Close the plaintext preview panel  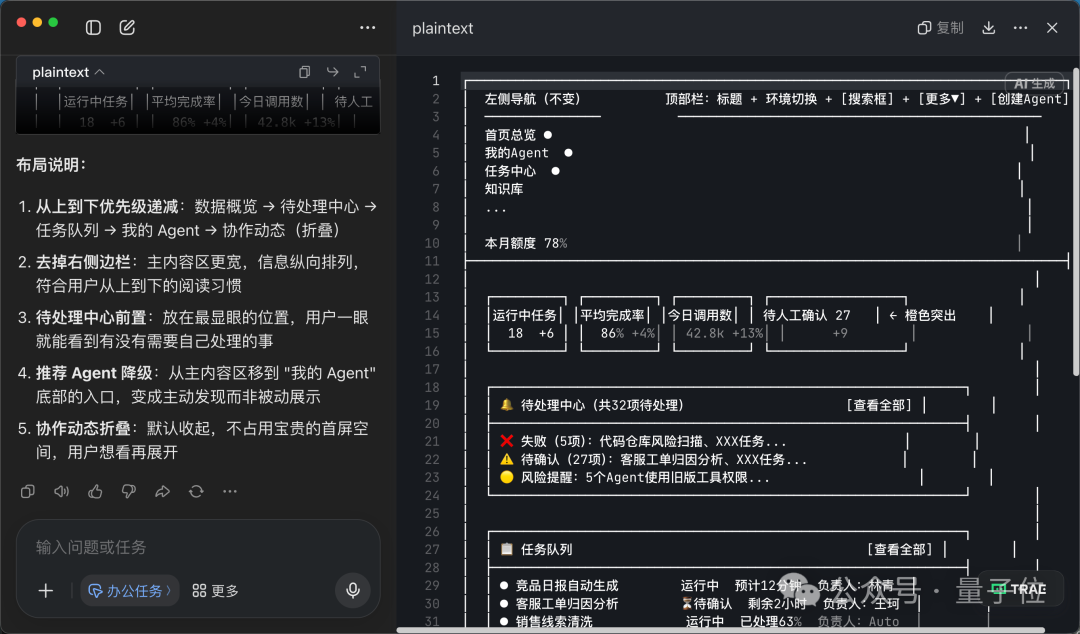tap(1052, 28)
